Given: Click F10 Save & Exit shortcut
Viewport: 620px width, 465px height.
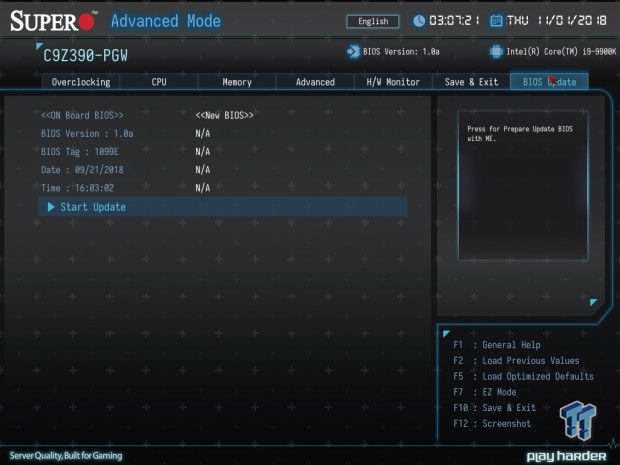Looking at the screenshot, I should (x=494, y=408).
